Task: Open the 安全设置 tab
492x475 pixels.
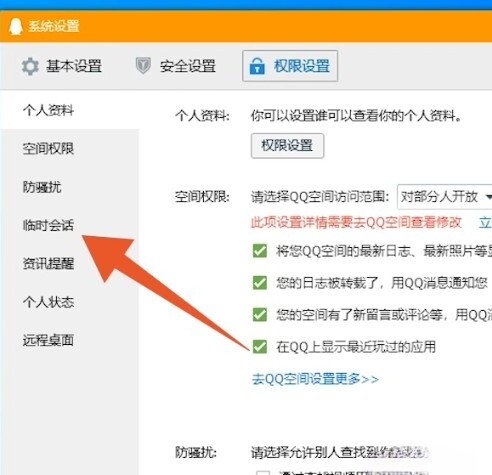Action: (176, 66)
